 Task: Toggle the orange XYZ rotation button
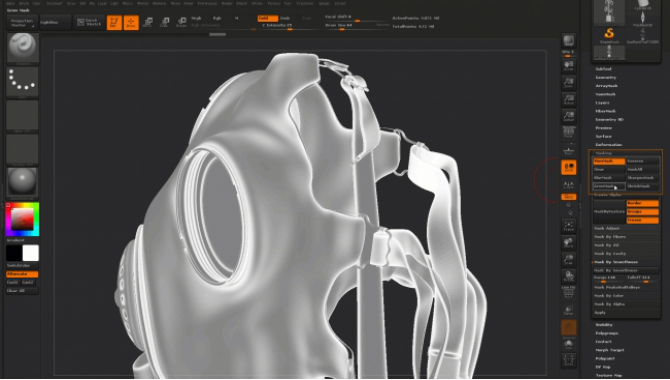tap(569, 197)
